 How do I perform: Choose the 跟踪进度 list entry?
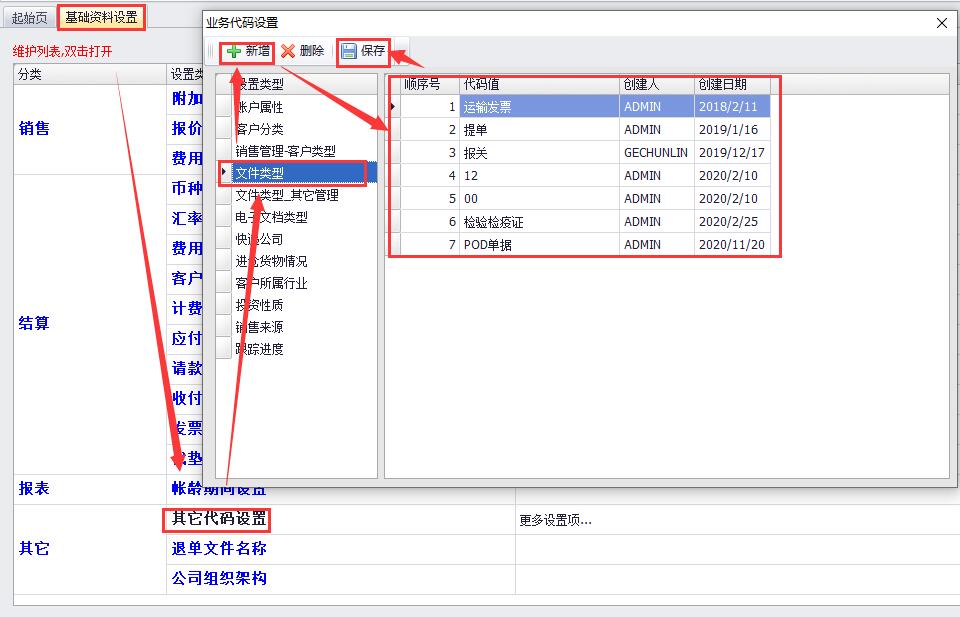(x=259, y=349)
